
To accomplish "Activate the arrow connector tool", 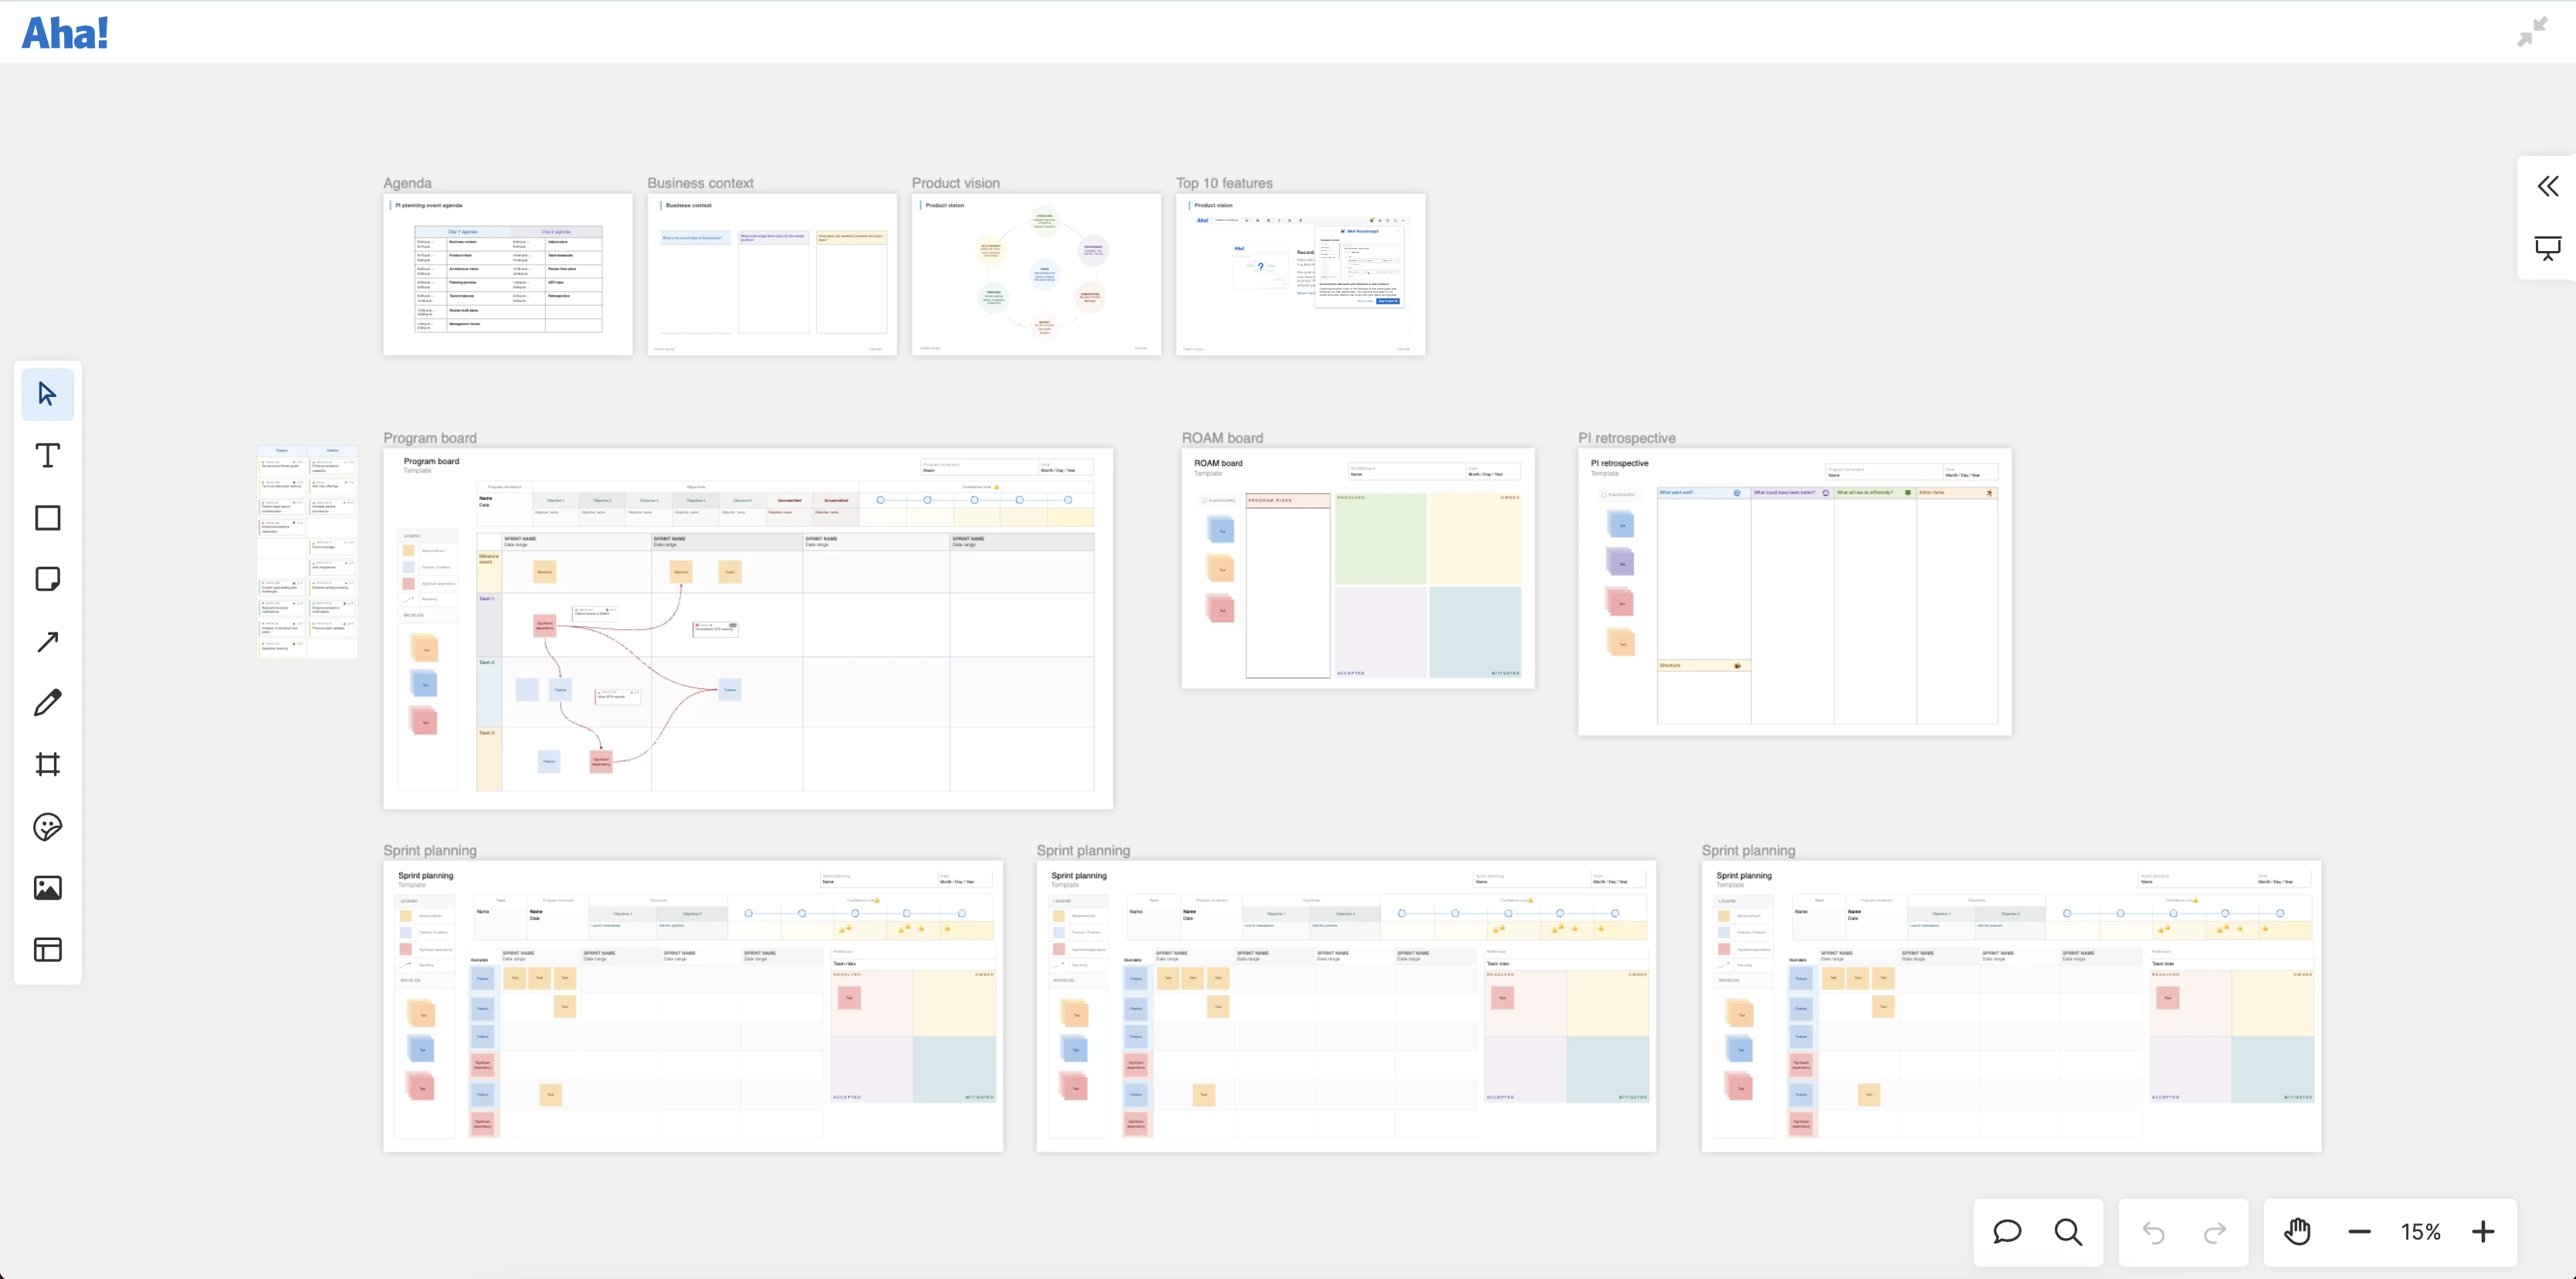I will tap(47, 642).
